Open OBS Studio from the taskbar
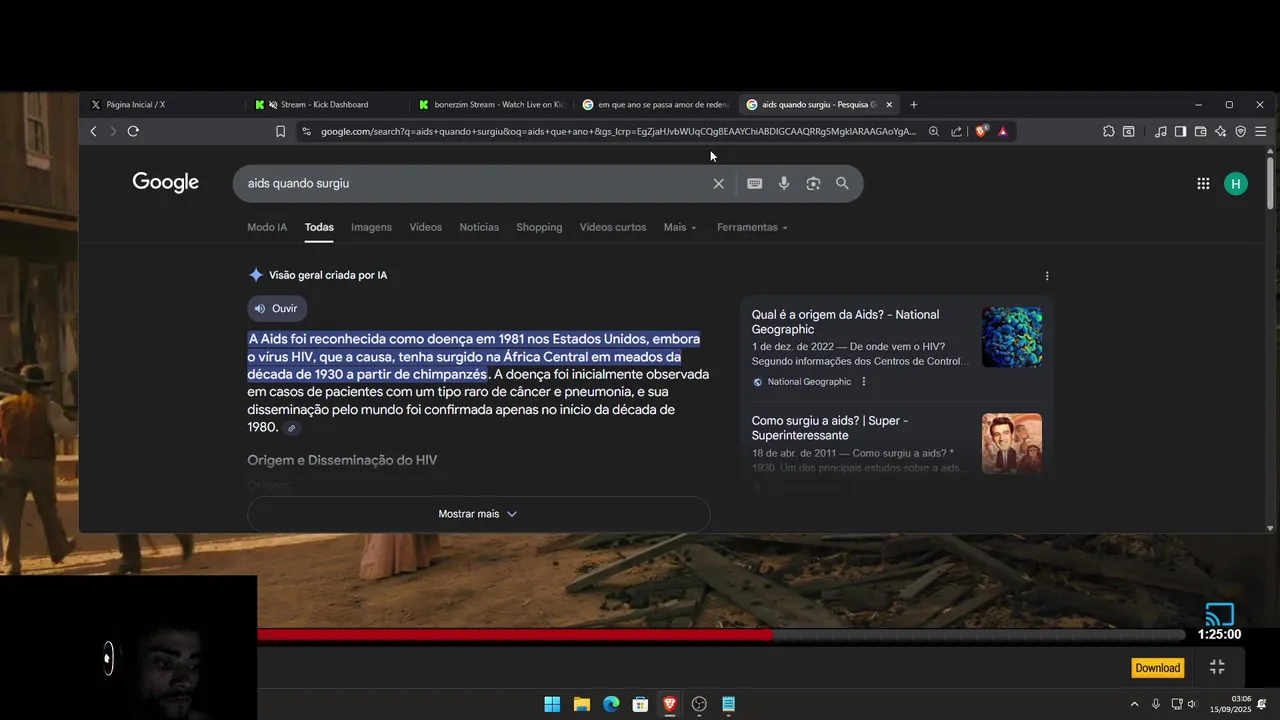Image resolution: width=1280 pixels, height=720 pixels. point(699,704)
